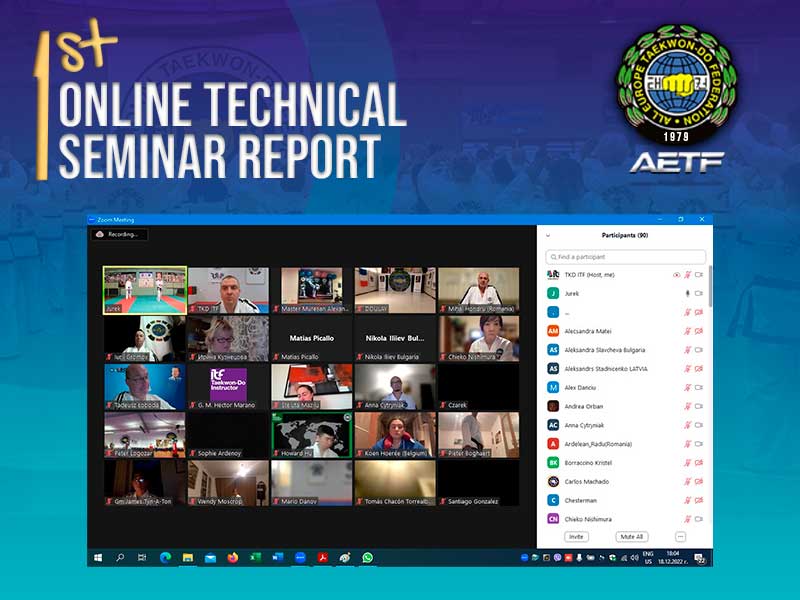Viewport: 800px width, 600px height.
Task: Toggle Carlos Machado's muted microphone icon
Action: (688, 482)
